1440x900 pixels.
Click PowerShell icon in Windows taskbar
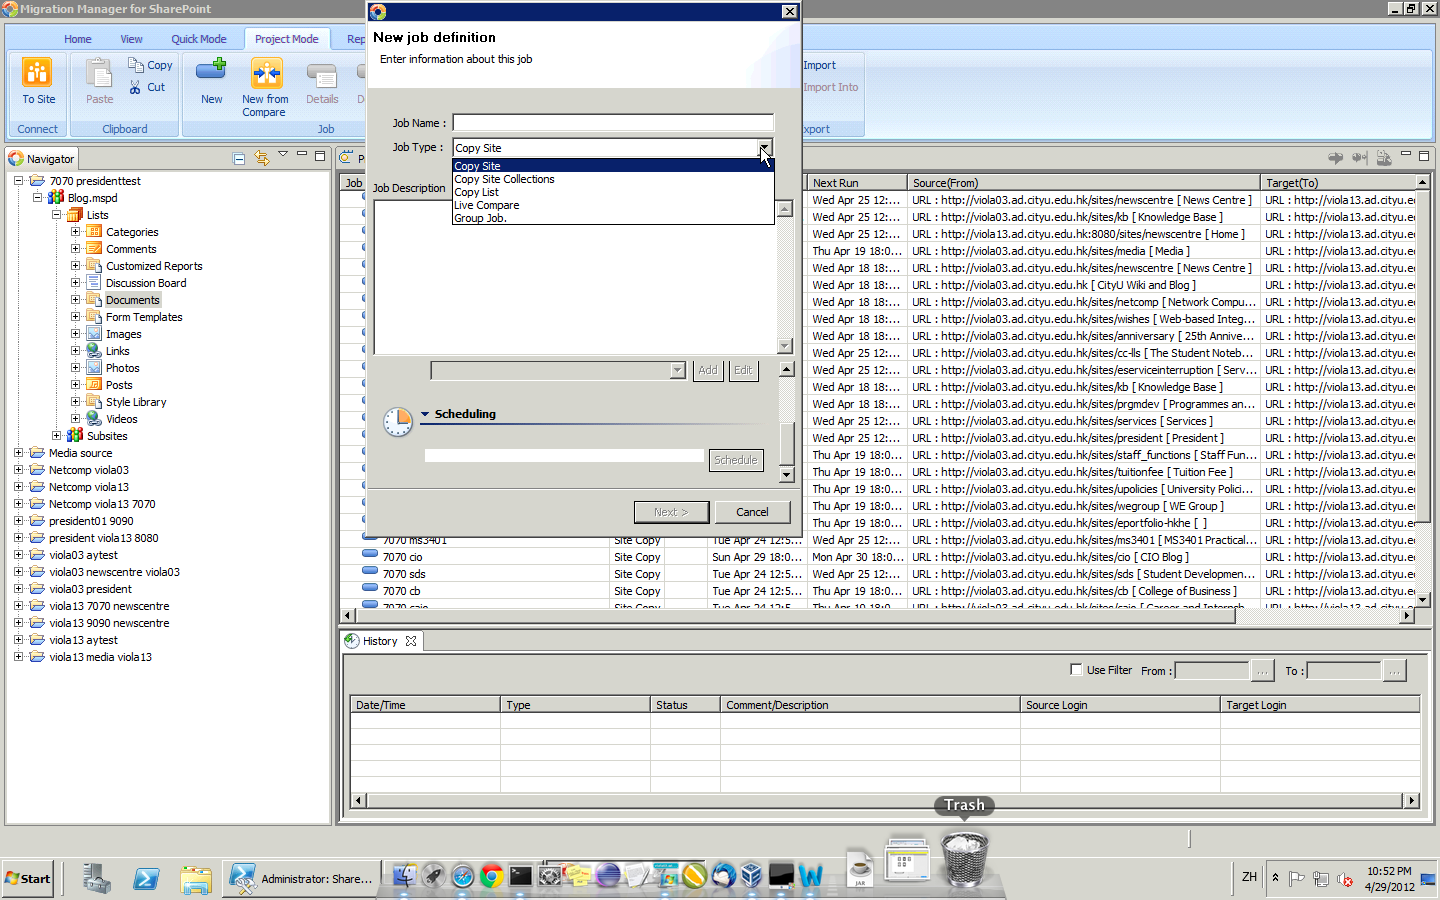coord(146,878)
